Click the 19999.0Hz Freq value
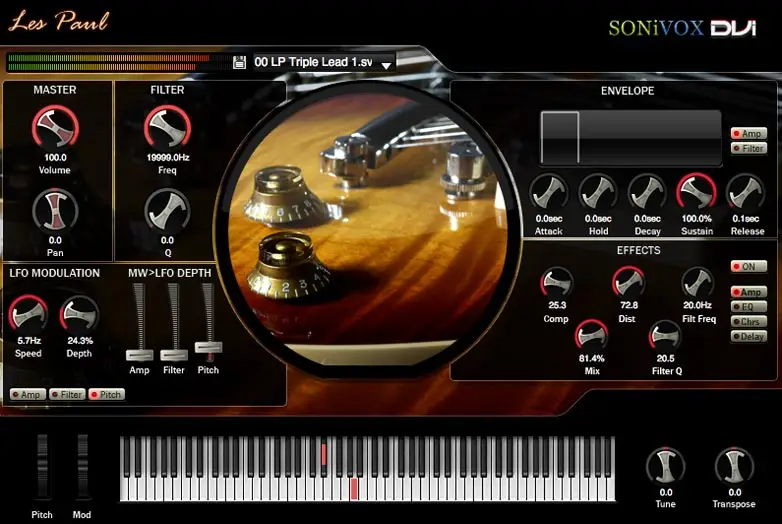The image size is (782, 524). pos(168,158)
